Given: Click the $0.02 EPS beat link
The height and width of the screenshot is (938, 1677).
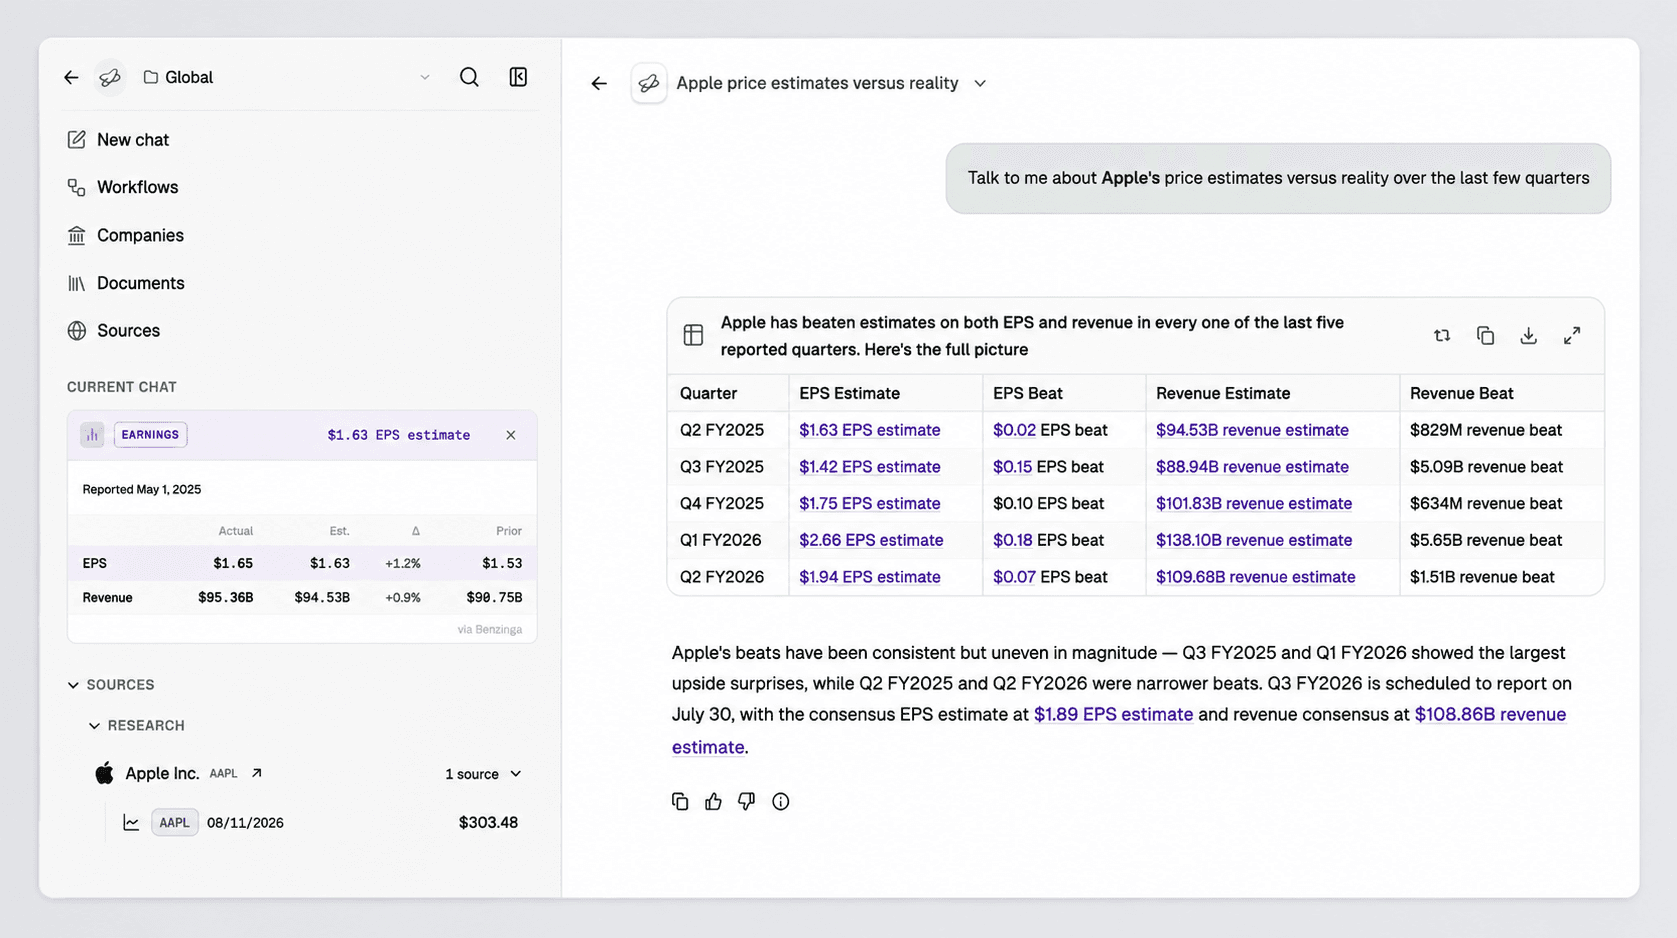Looking at the screenshot, I should tap(1014, 430).
